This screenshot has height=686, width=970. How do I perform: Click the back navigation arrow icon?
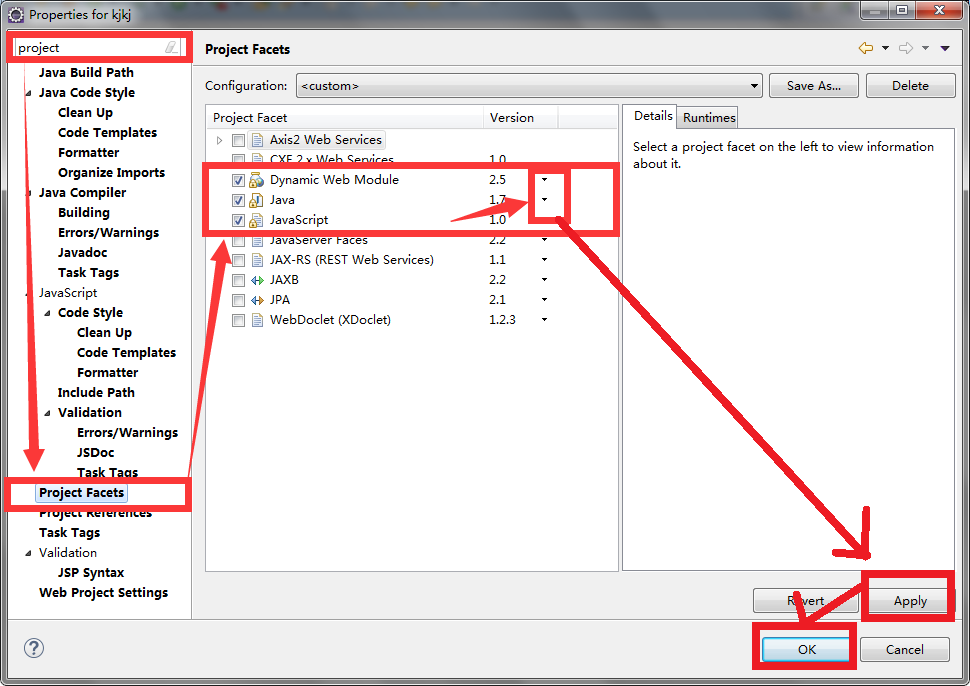865,48
